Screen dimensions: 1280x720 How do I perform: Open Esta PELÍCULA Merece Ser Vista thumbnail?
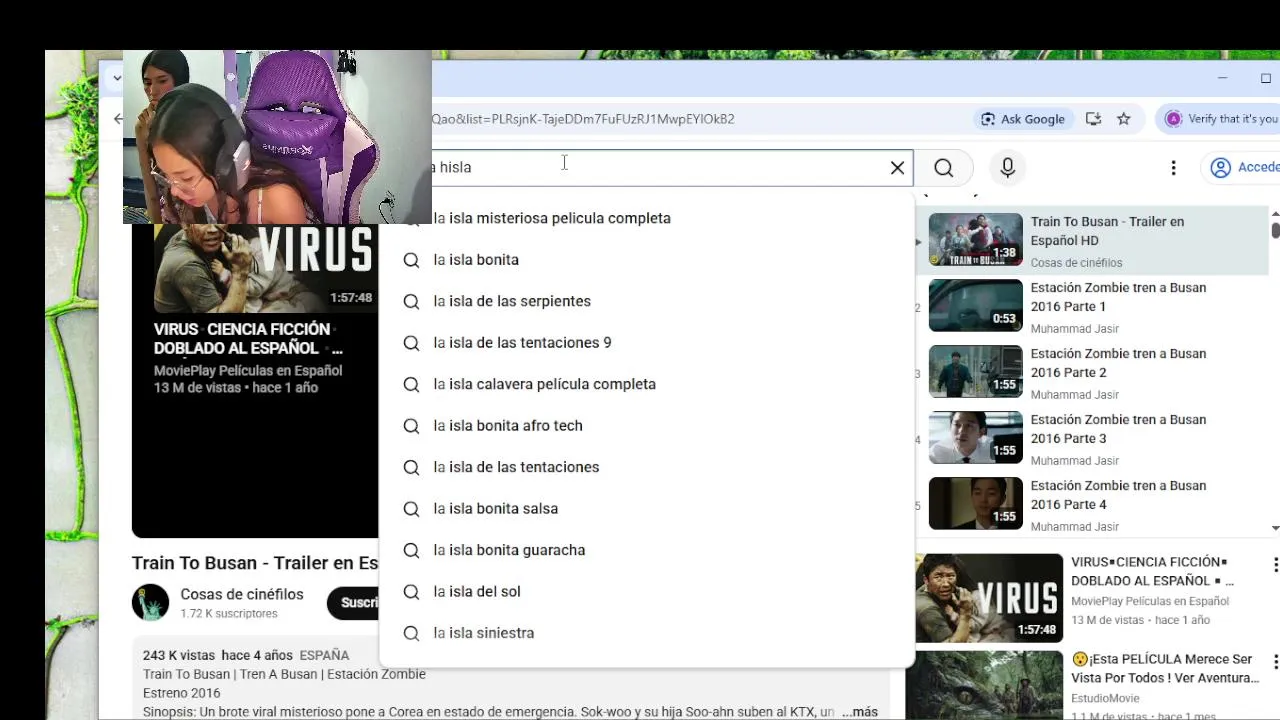click(989, 685)
